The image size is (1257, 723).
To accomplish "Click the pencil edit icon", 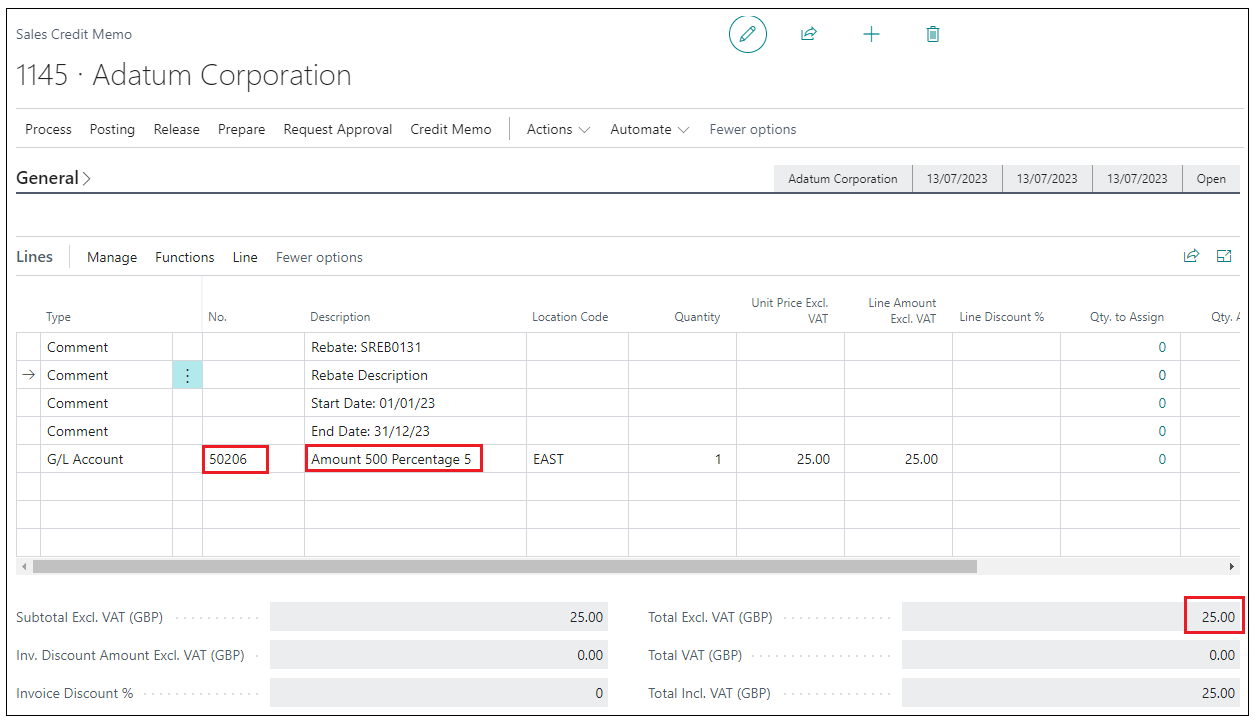I will tap(747, 35).
